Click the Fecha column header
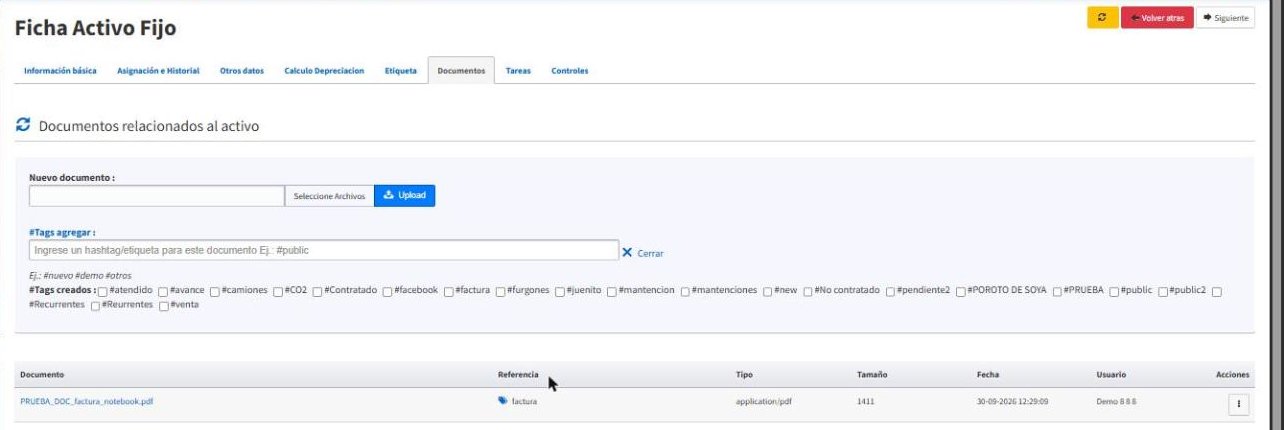1284x430 pixels. (988, 375)
